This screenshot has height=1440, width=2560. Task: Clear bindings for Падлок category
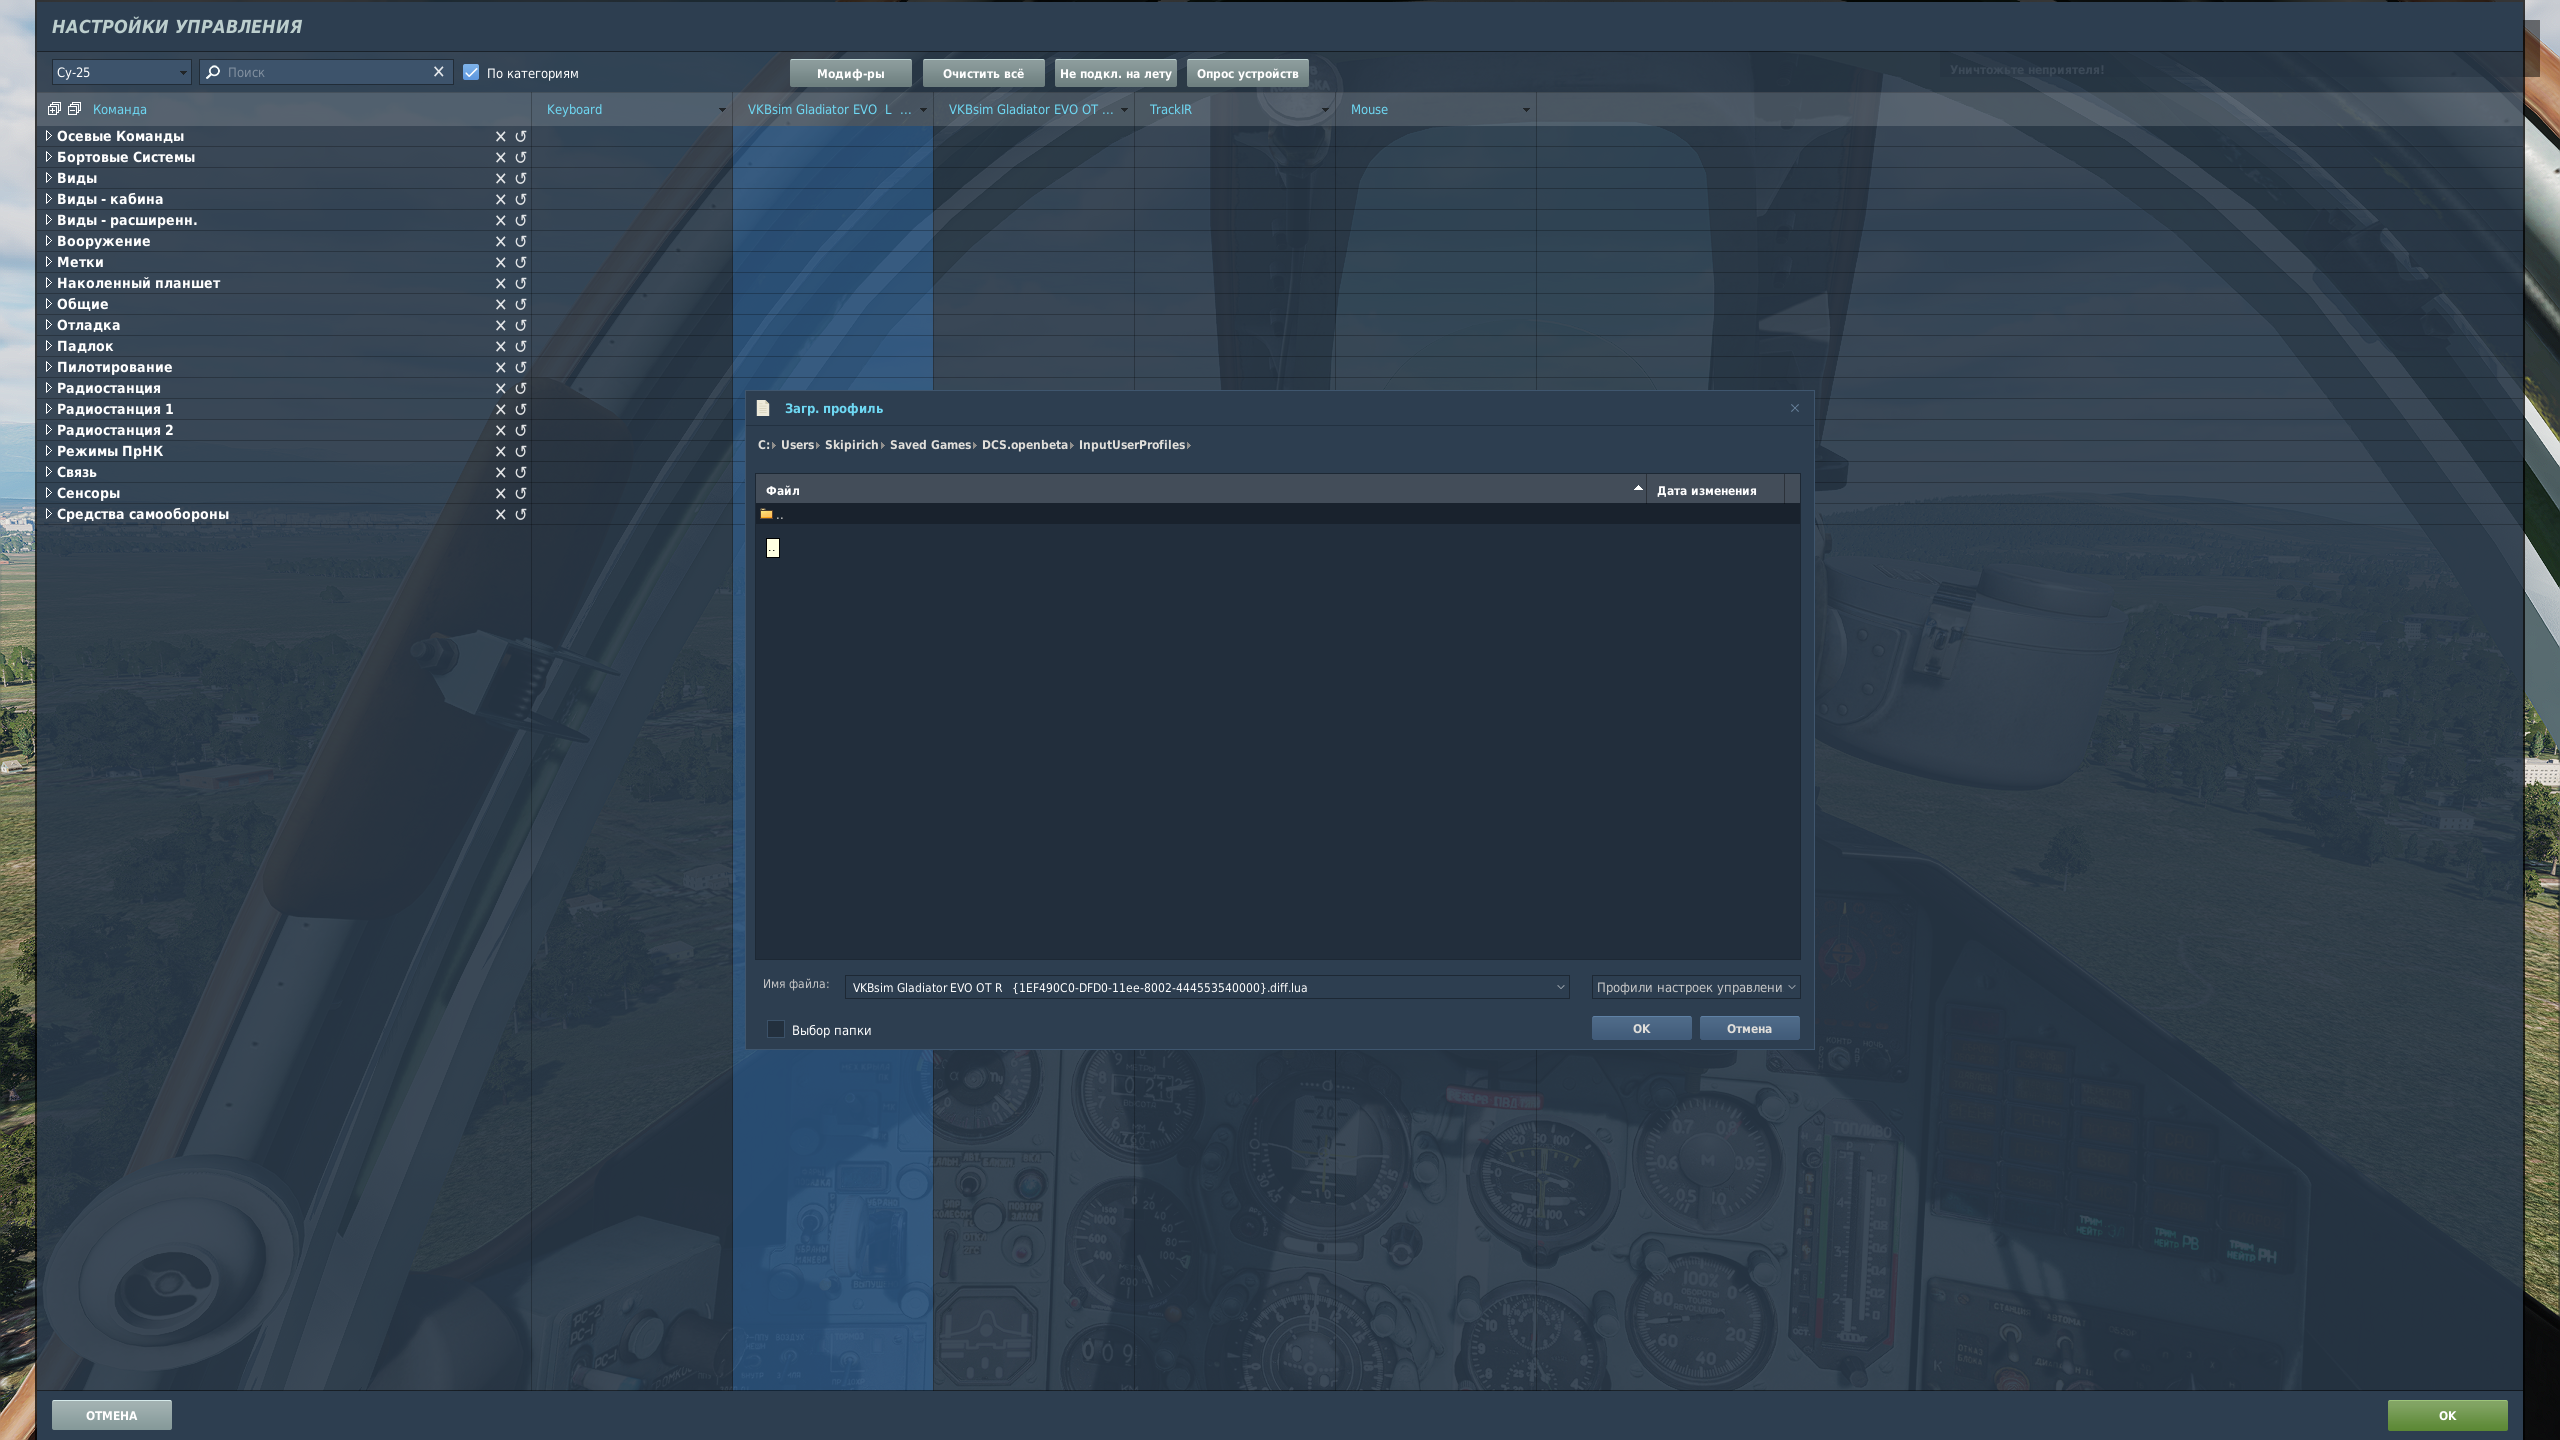(500, 346)
